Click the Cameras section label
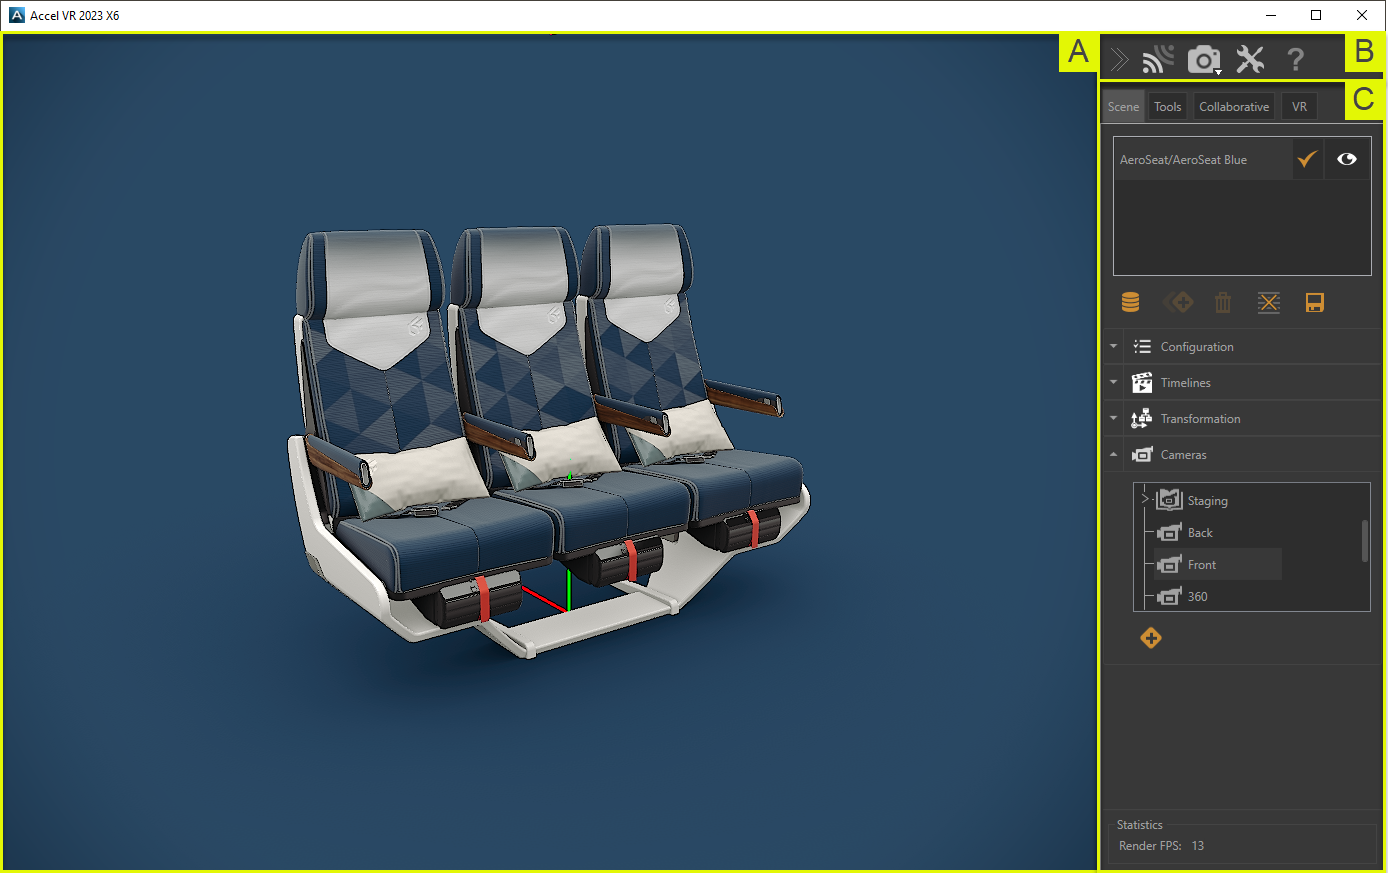The width and height of the screenshot is (1388, 873). click(1184, 455)
